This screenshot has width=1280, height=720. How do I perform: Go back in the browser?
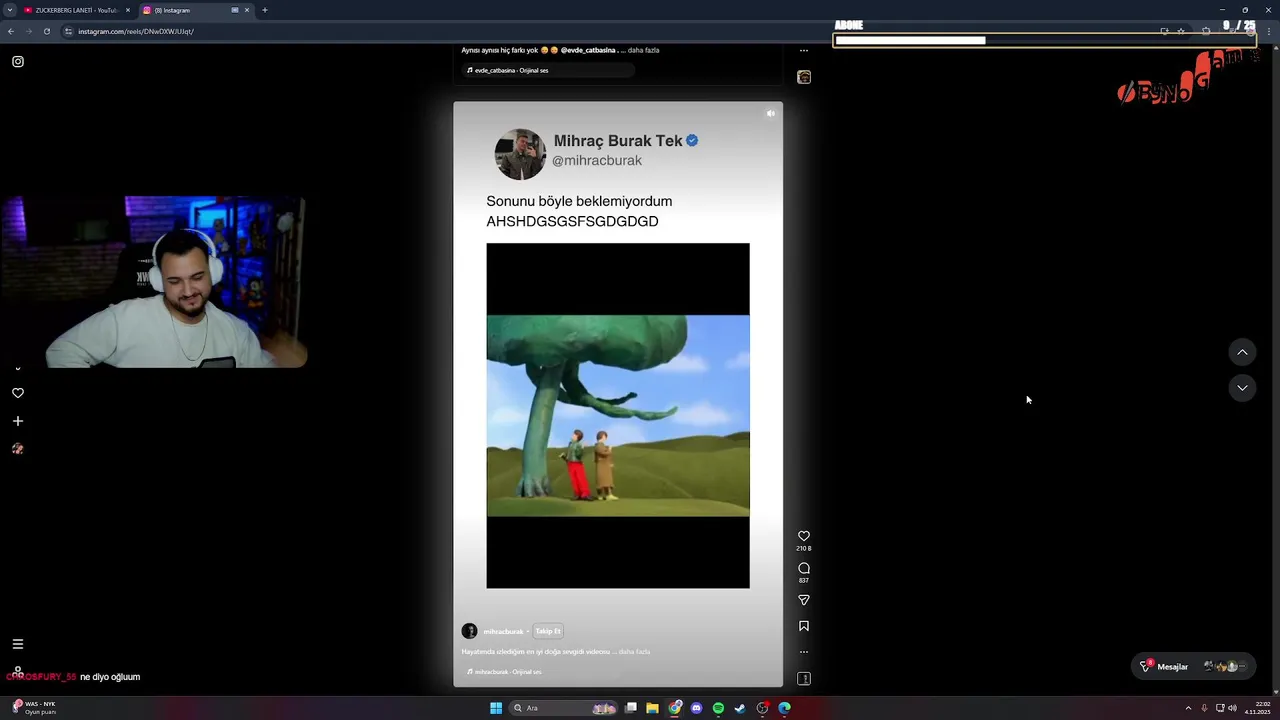point(11,31)
